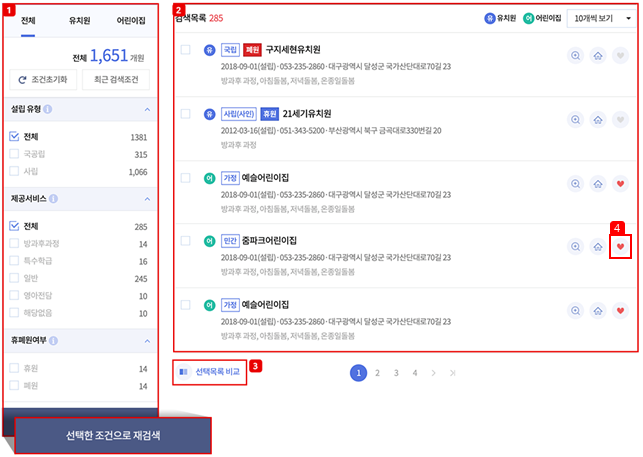
Task: Click the 폐원 red tag on 구지세현유치원
Action: click(252, 50)
